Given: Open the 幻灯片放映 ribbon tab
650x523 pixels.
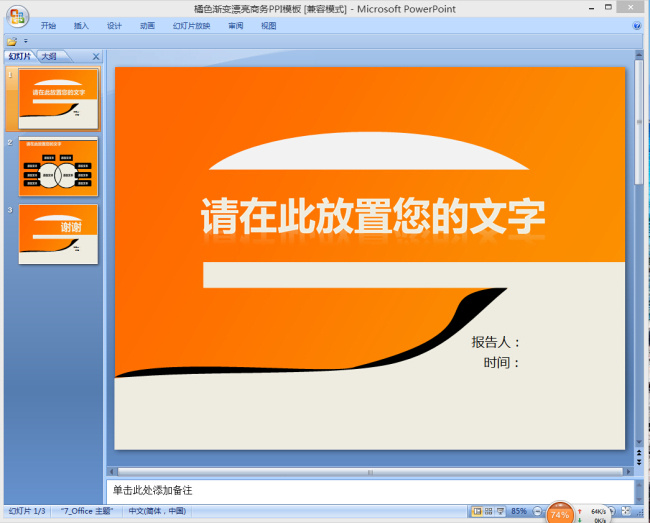Looking at the screenshot, I should 192,26.
